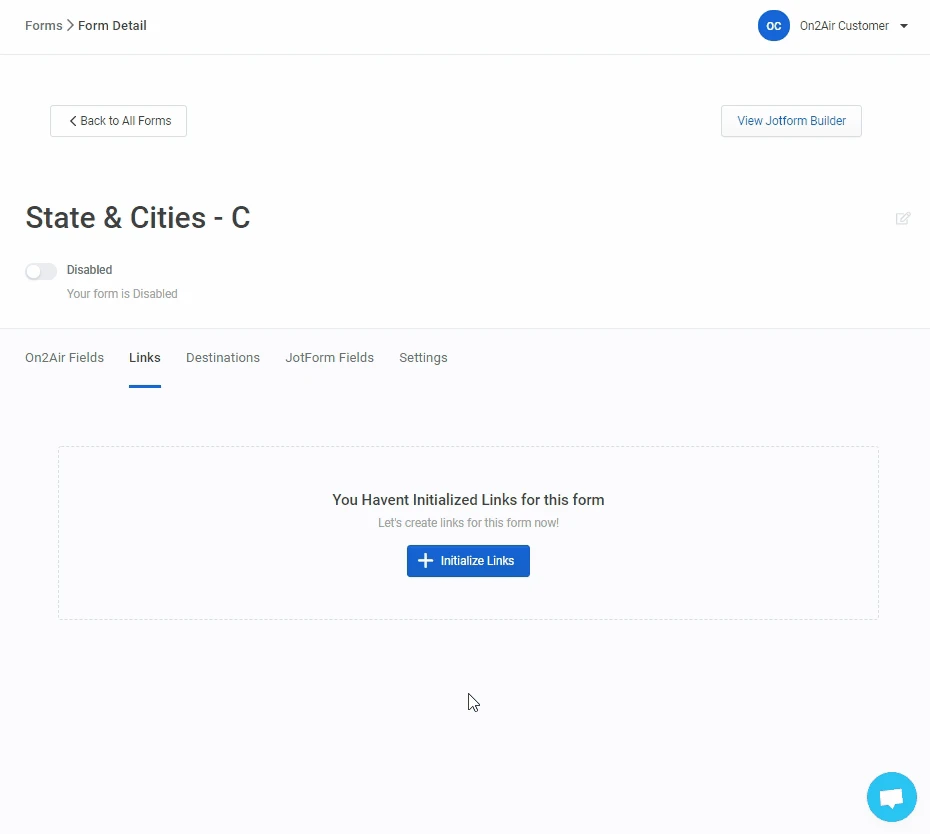
Task: Go to the JotForm Fields tab
Action: (329, 358)
